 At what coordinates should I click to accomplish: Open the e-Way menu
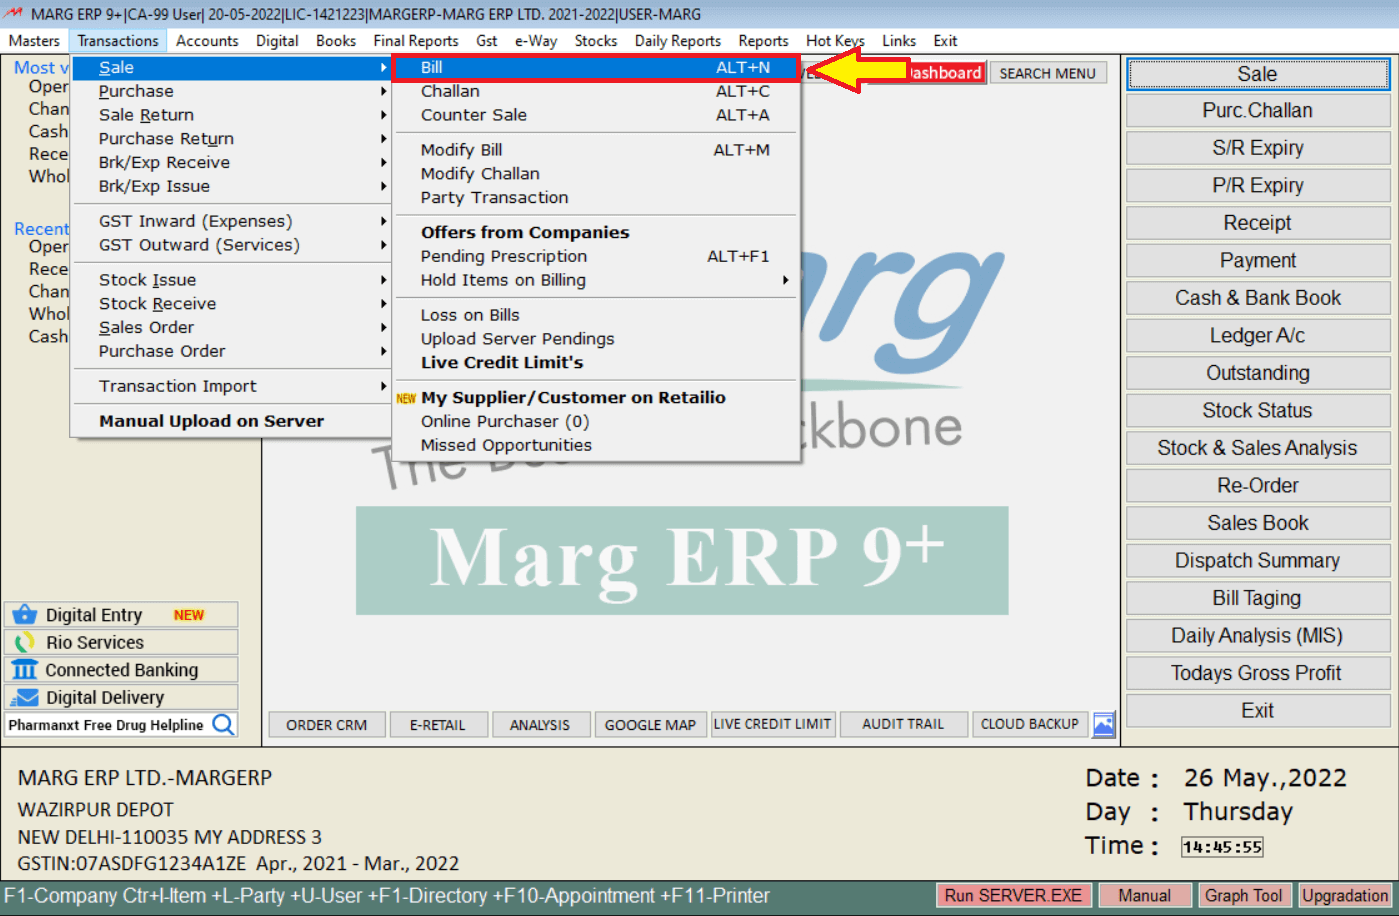536,41
